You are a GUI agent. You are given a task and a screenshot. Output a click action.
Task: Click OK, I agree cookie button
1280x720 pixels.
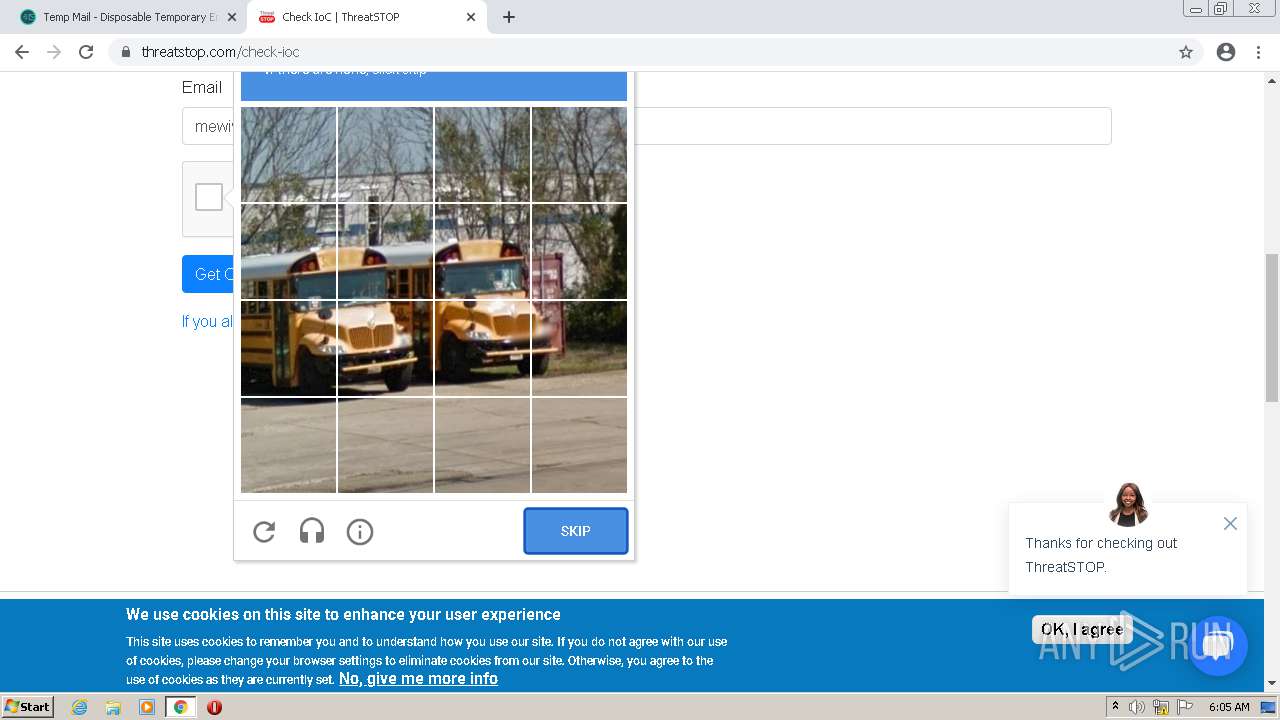(x=1082, y=629)
